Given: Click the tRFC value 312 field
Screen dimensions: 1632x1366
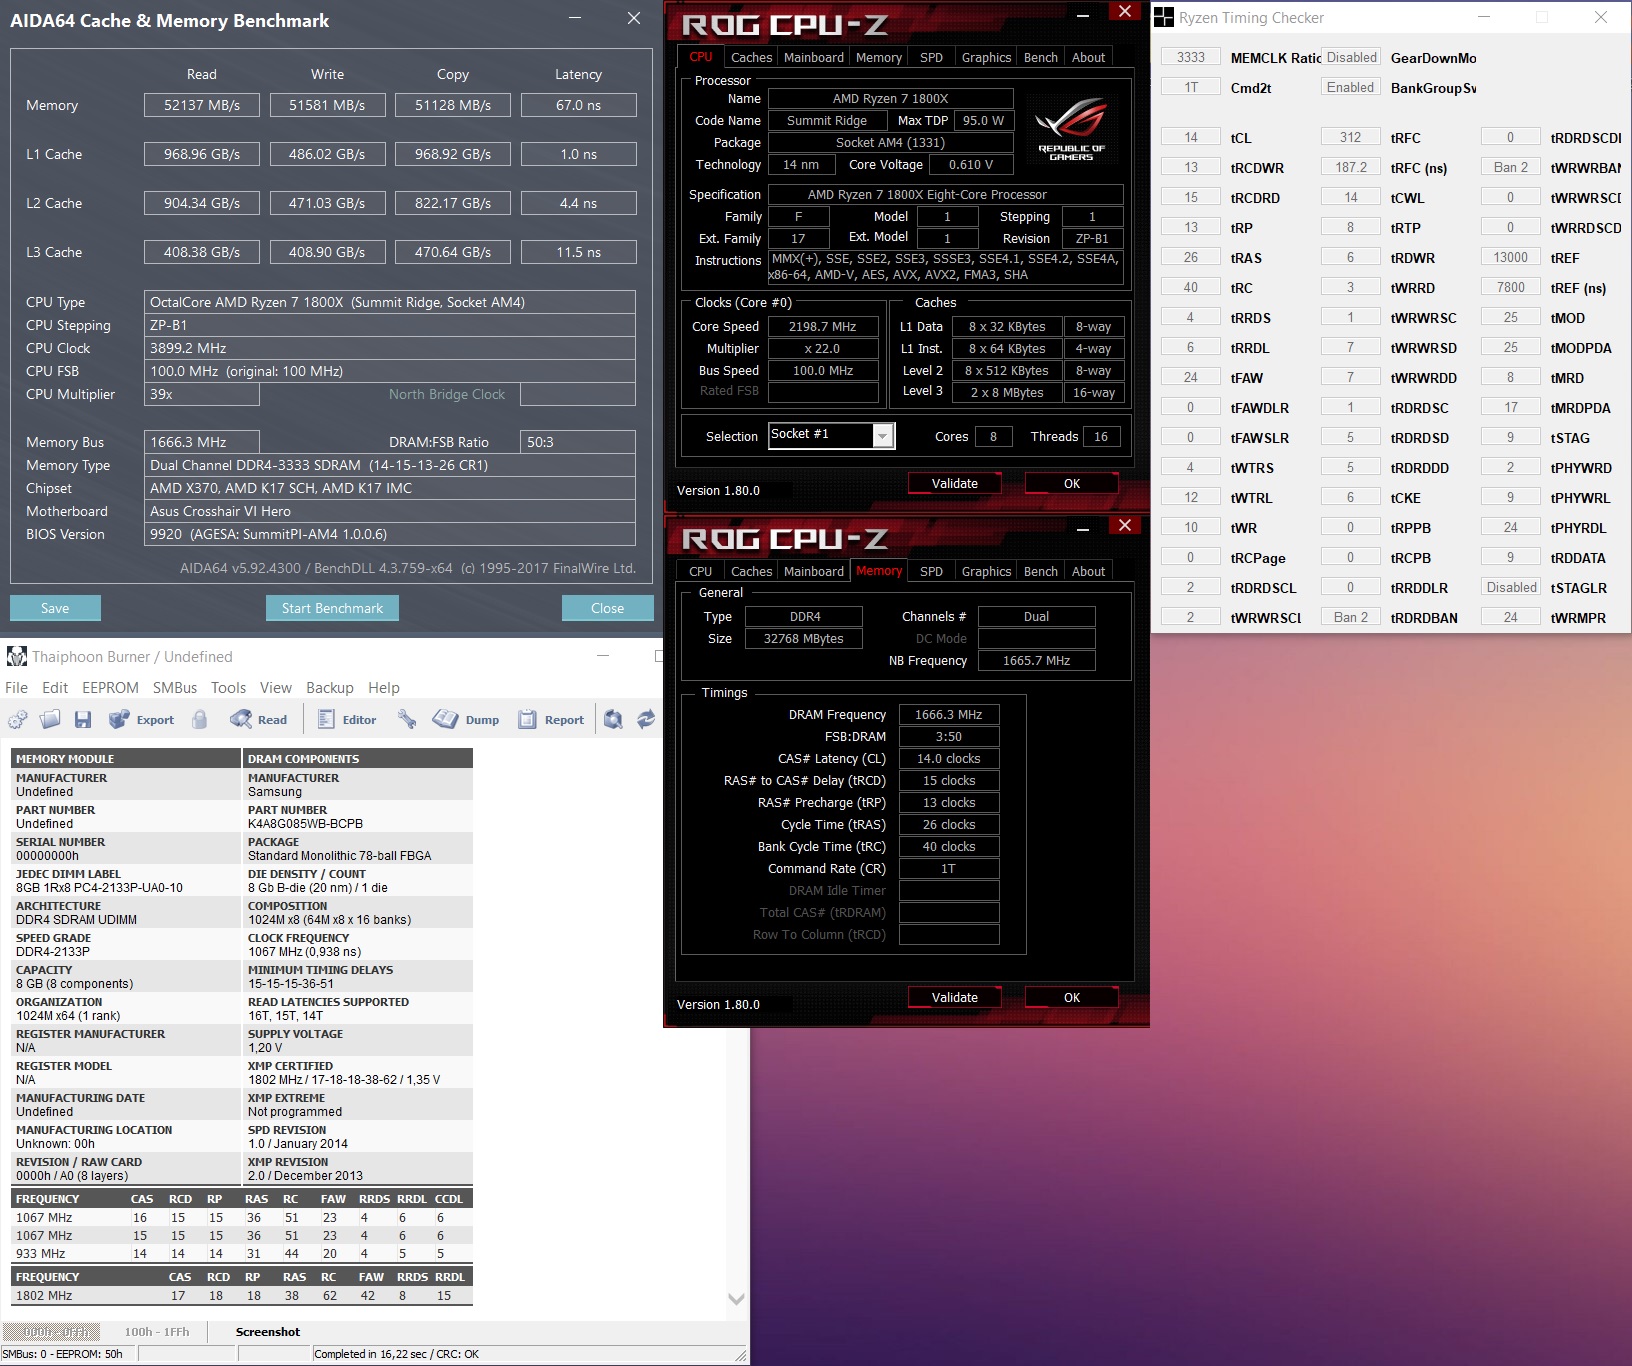Looking at the screenshot, I should [x=1351, y=137].
